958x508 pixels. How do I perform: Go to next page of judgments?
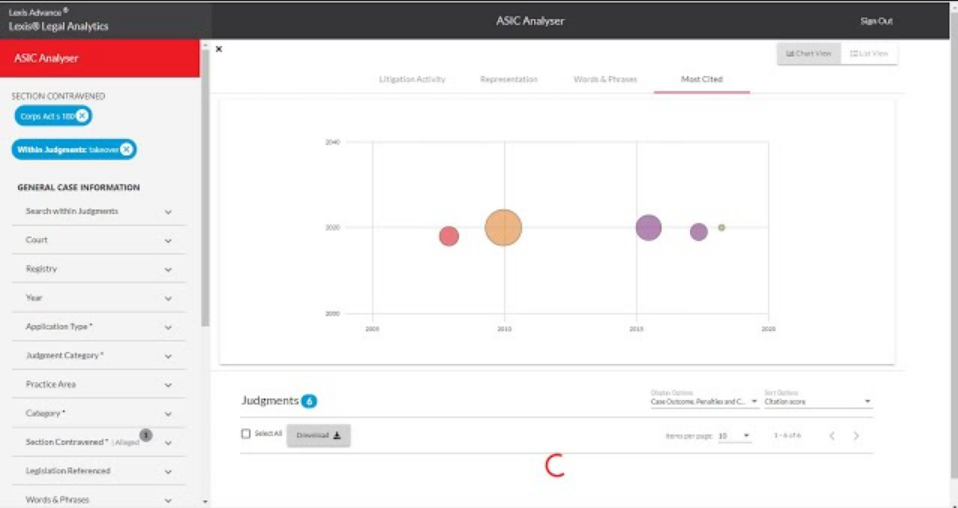tap(856, 436)
